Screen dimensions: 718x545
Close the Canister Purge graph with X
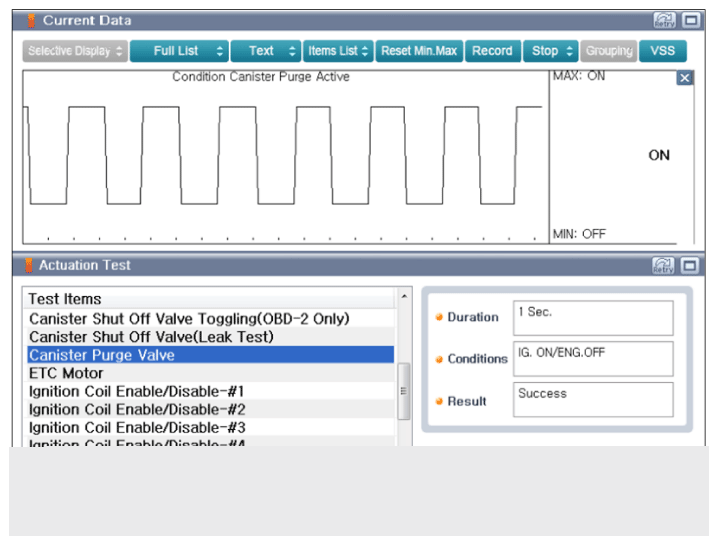pos(684,78)
